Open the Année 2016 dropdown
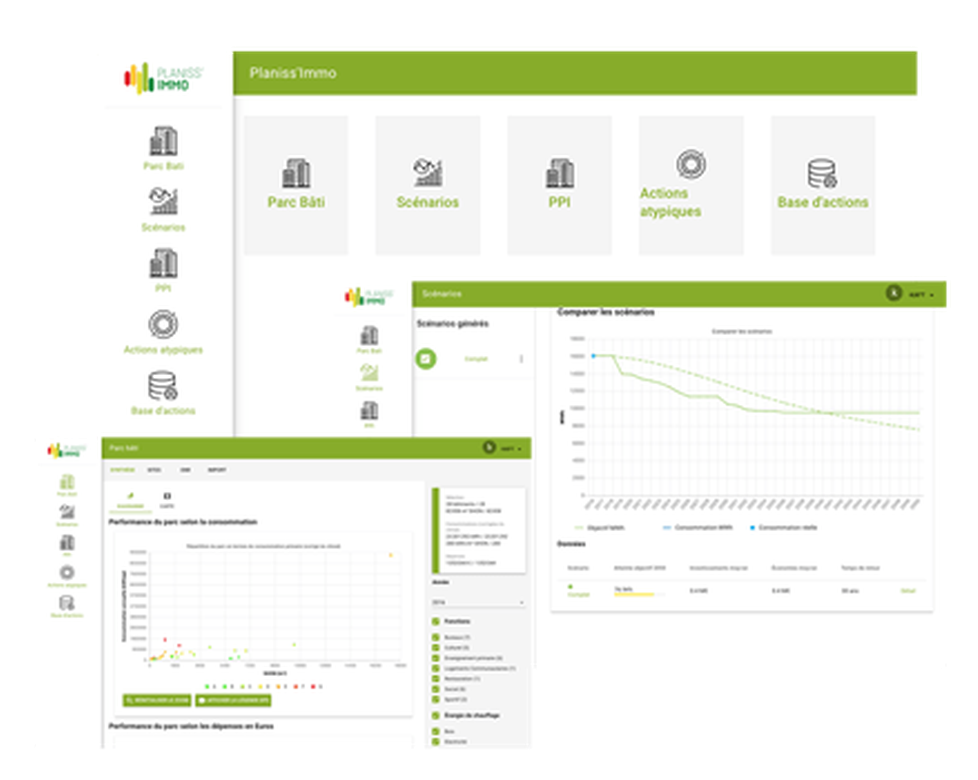Screen dimensions: 978x780 (x=478, y=602)
